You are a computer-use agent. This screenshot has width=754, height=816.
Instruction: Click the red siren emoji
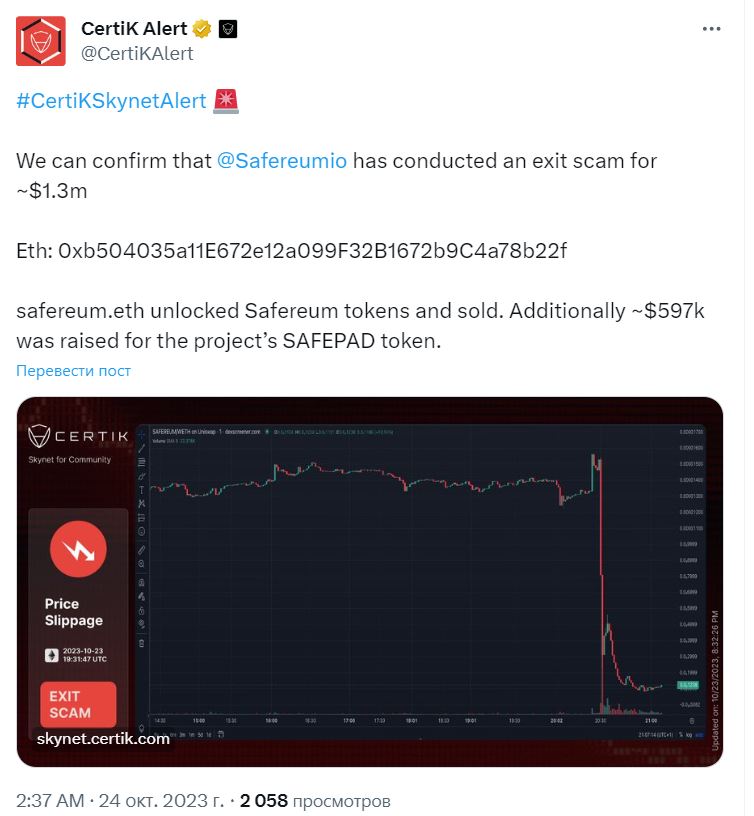(x=226, y=100)
